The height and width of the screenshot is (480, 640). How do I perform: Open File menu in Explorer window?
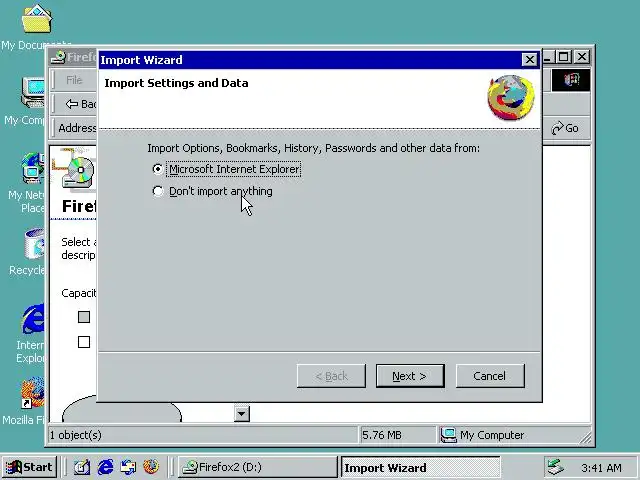tap(74, 80)
